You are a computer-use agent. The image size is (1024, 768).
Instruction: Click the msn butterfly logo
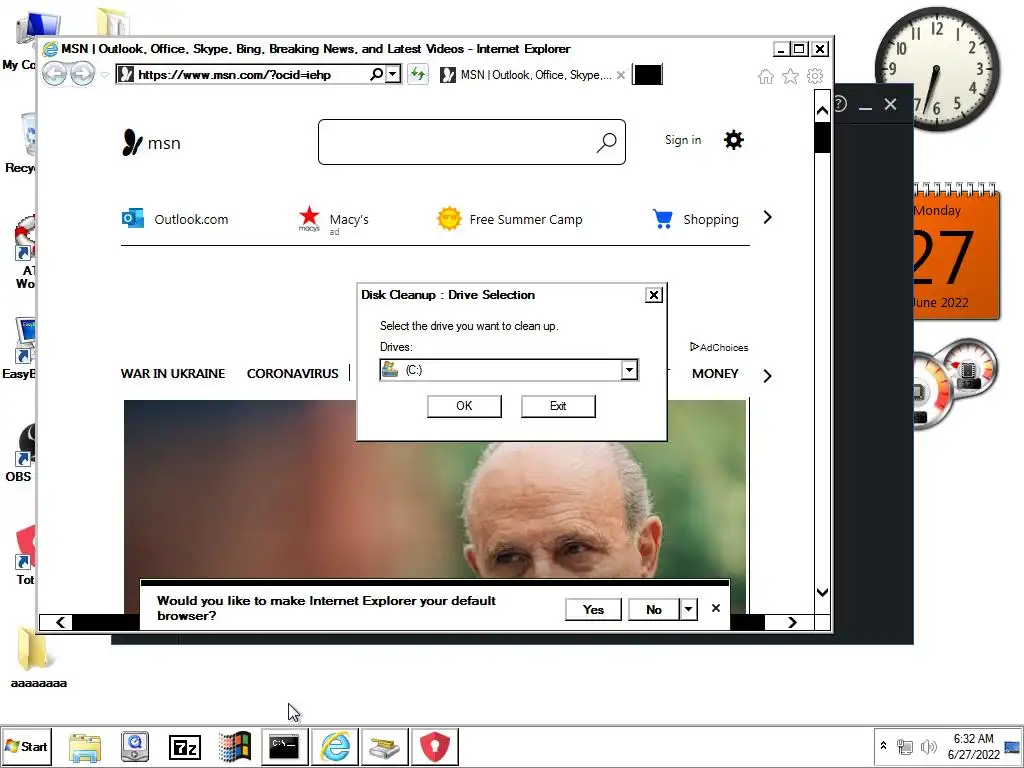tap(152, 142)
